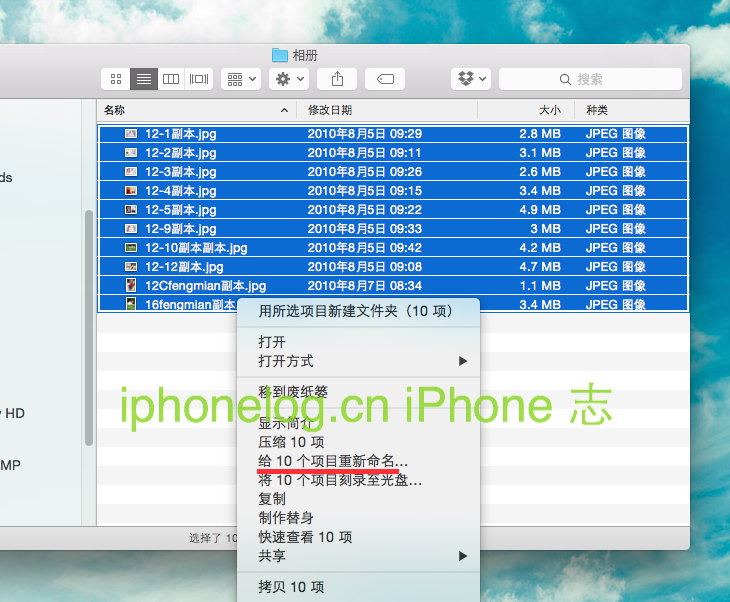This screenshot has width=730, height=602.
Task: Click the thumbnail icon of 12-9副本.jpg
Action: click(131, 229)
